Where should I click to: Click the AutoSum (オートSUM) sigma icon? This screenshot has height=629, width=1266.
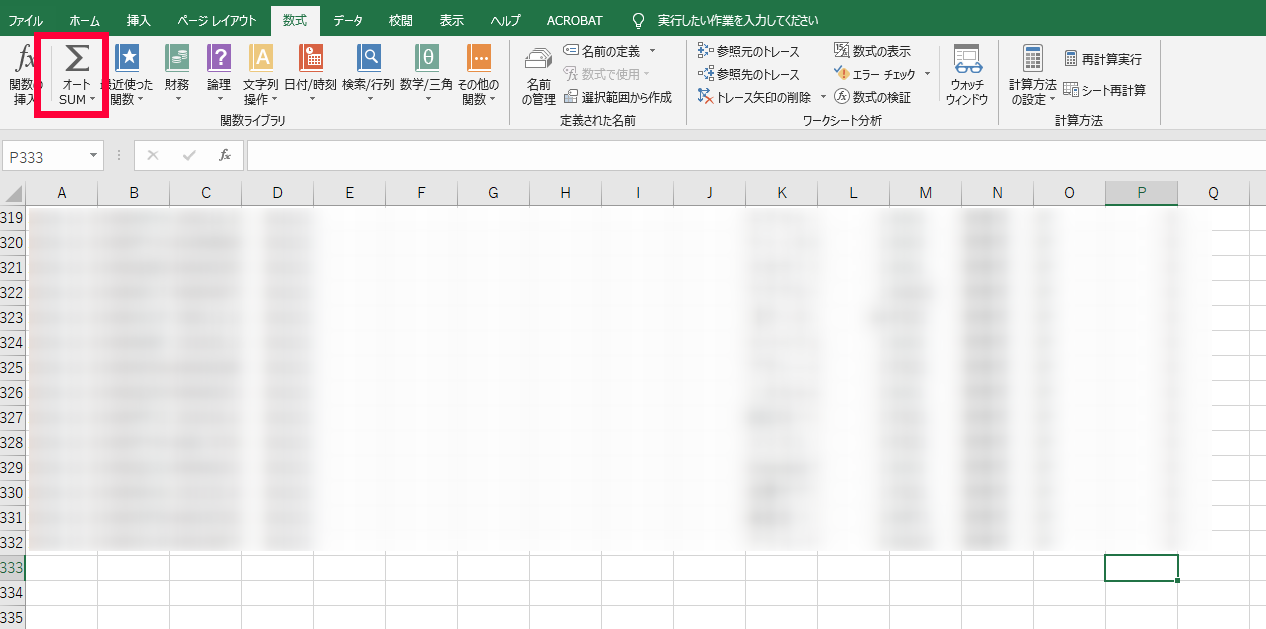pyautogui.click(x=77, y=60)
